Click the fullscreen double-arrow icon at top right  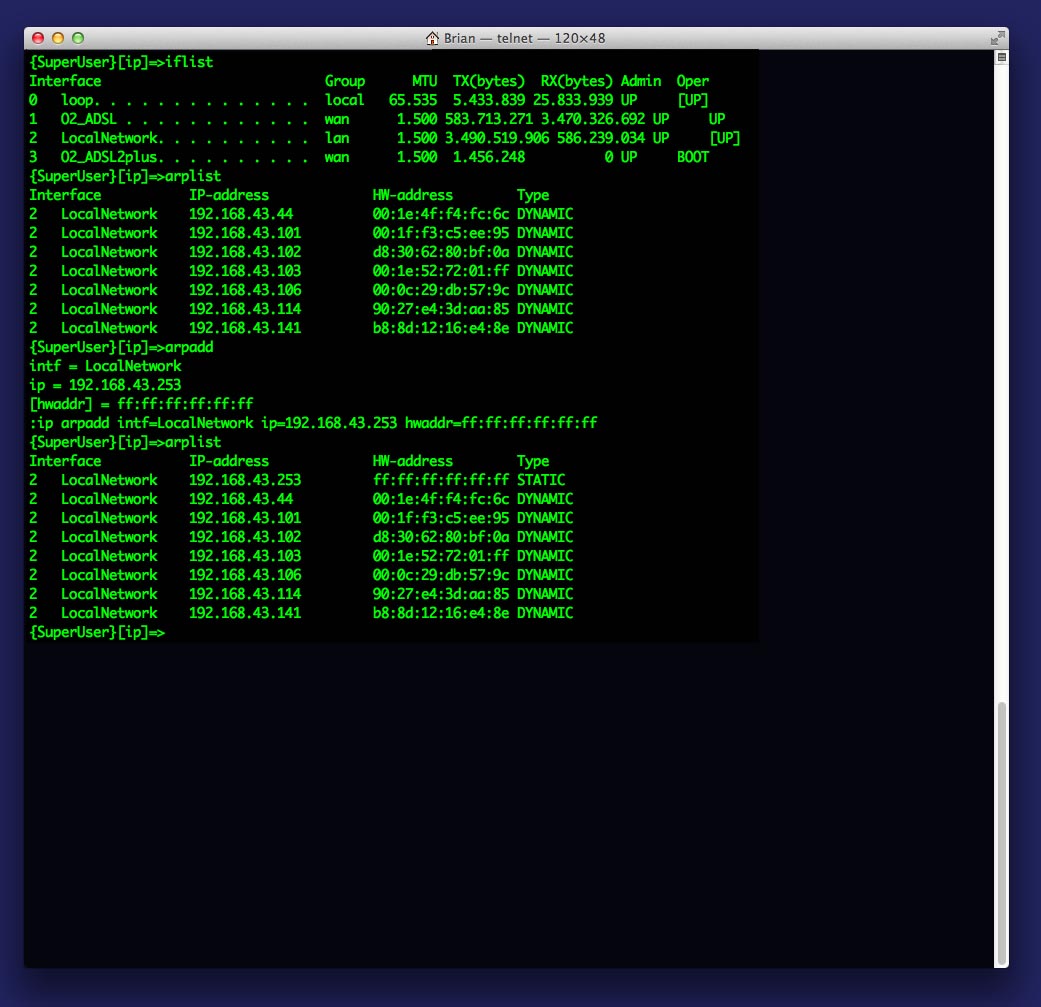tap(998, 37)
